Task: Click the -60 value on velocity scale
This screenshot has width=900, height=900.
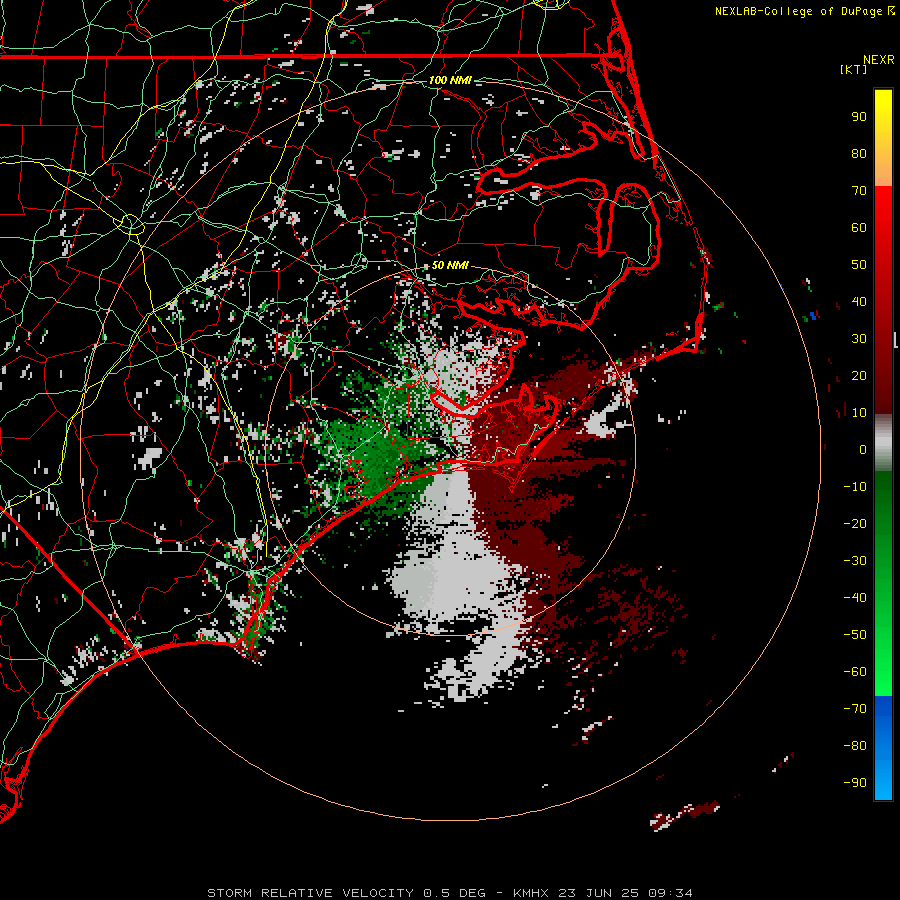Action: (x=855, y=672)
